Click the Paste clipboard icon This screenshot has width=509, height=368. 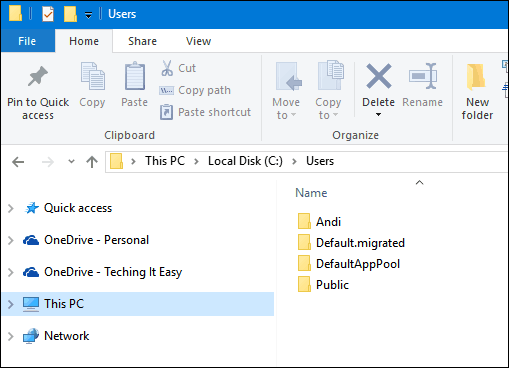pyautogui.click(x=135, y=76)
